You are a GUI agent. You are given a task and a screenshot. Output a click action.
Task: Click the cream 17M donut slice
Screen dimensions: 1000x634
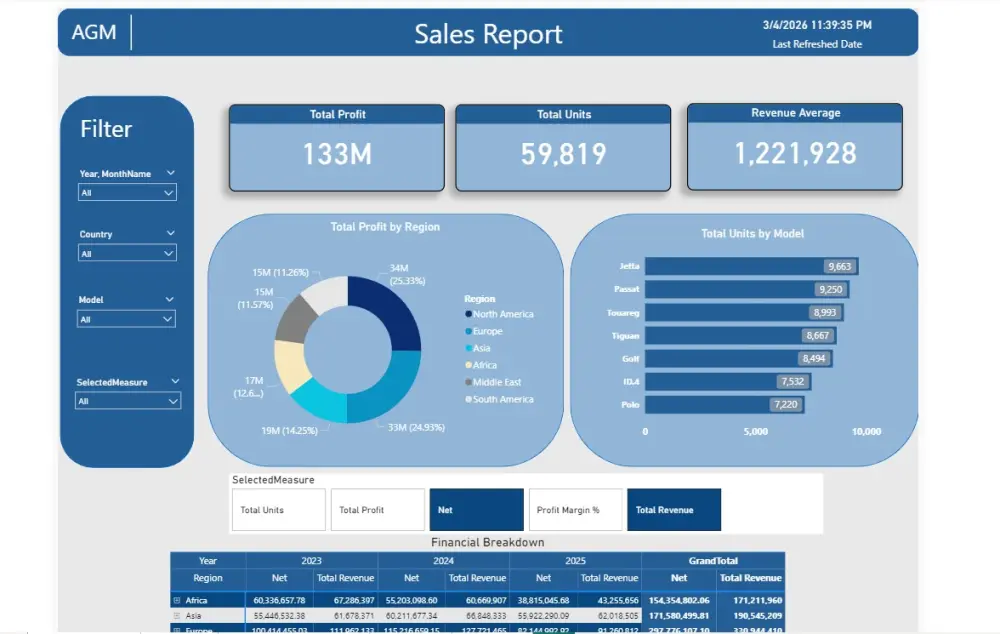click(289, 366)
